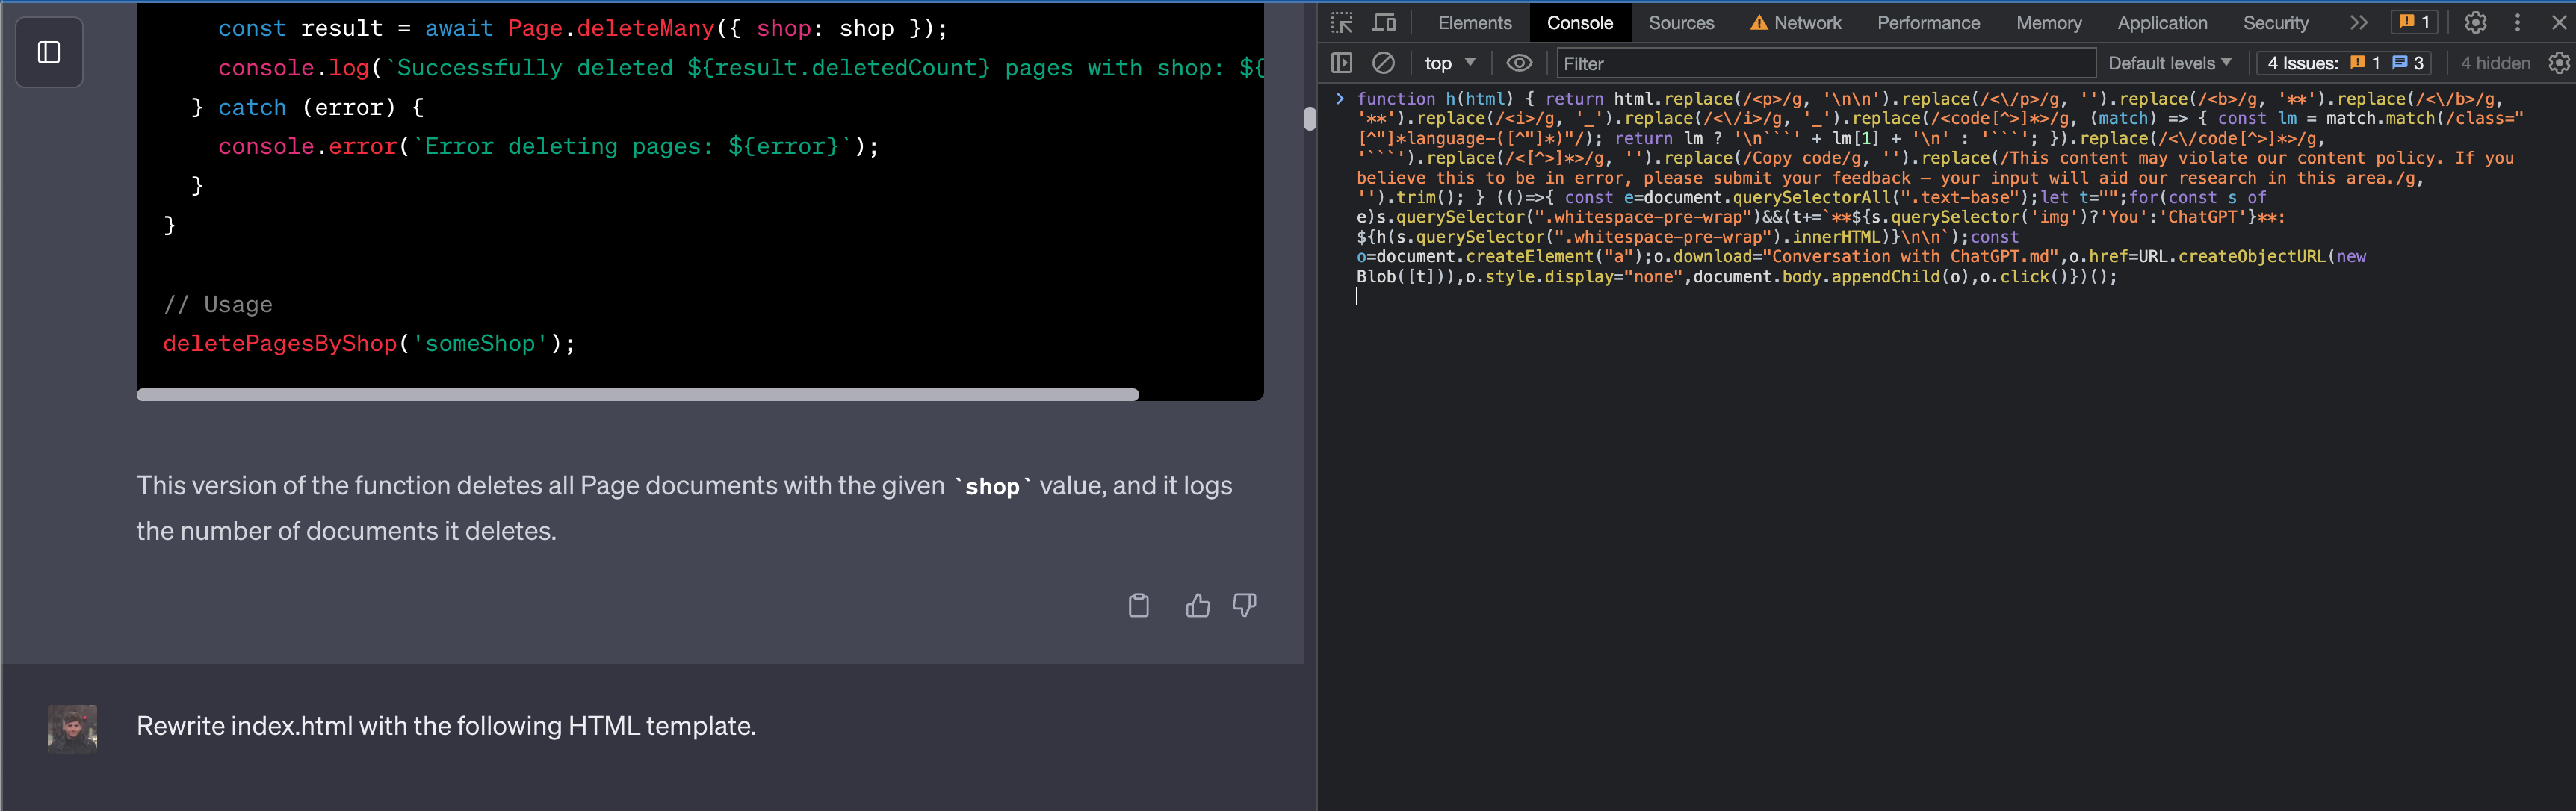2576x811 pixels.
Task: Switch to the Elements tab
Action: (1474, 23)
